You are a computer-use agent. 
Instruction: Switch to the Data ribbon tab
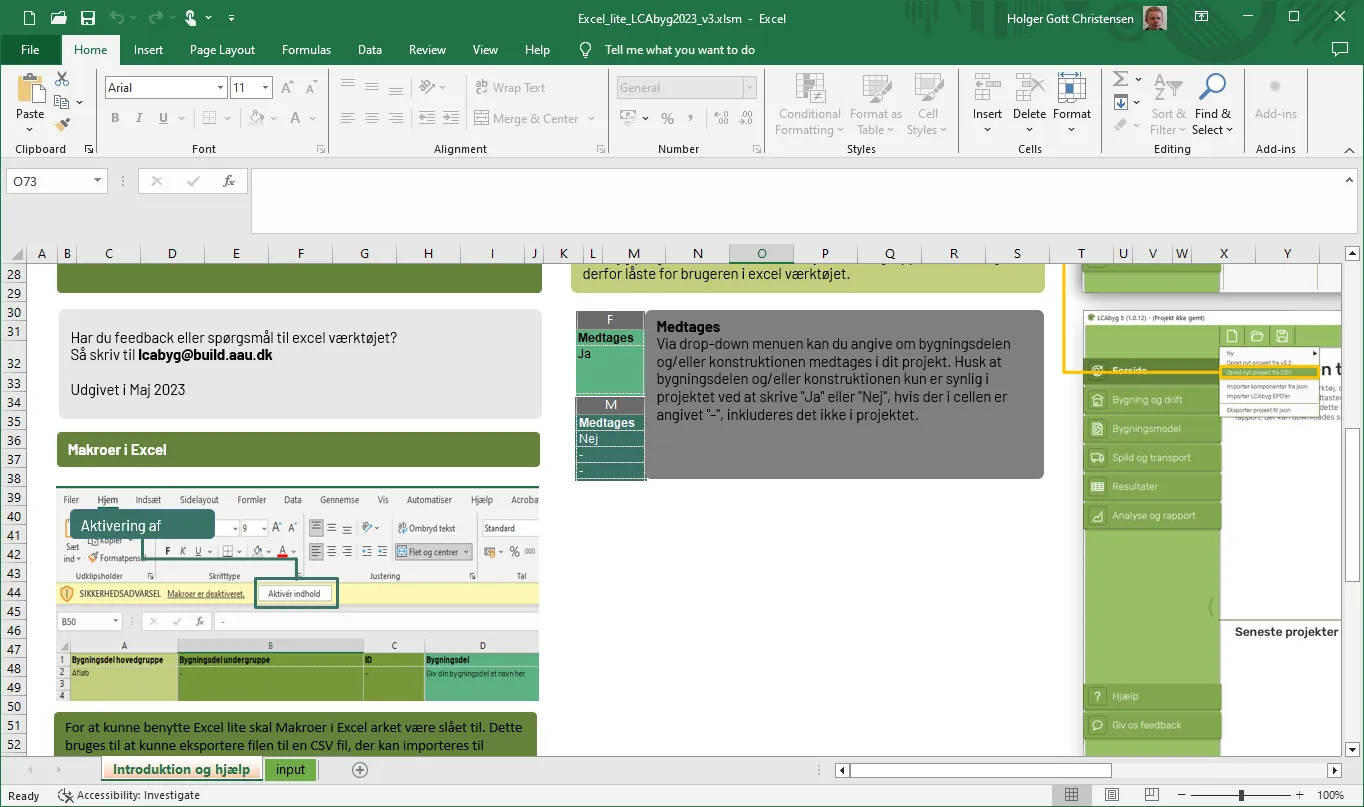coord(370,49)
